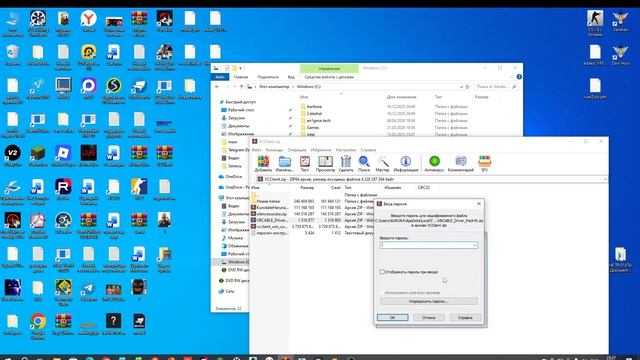640x360 pixels.
Task: Click Explorer up-one-level arrow
Action: click(x=242, y=87)
